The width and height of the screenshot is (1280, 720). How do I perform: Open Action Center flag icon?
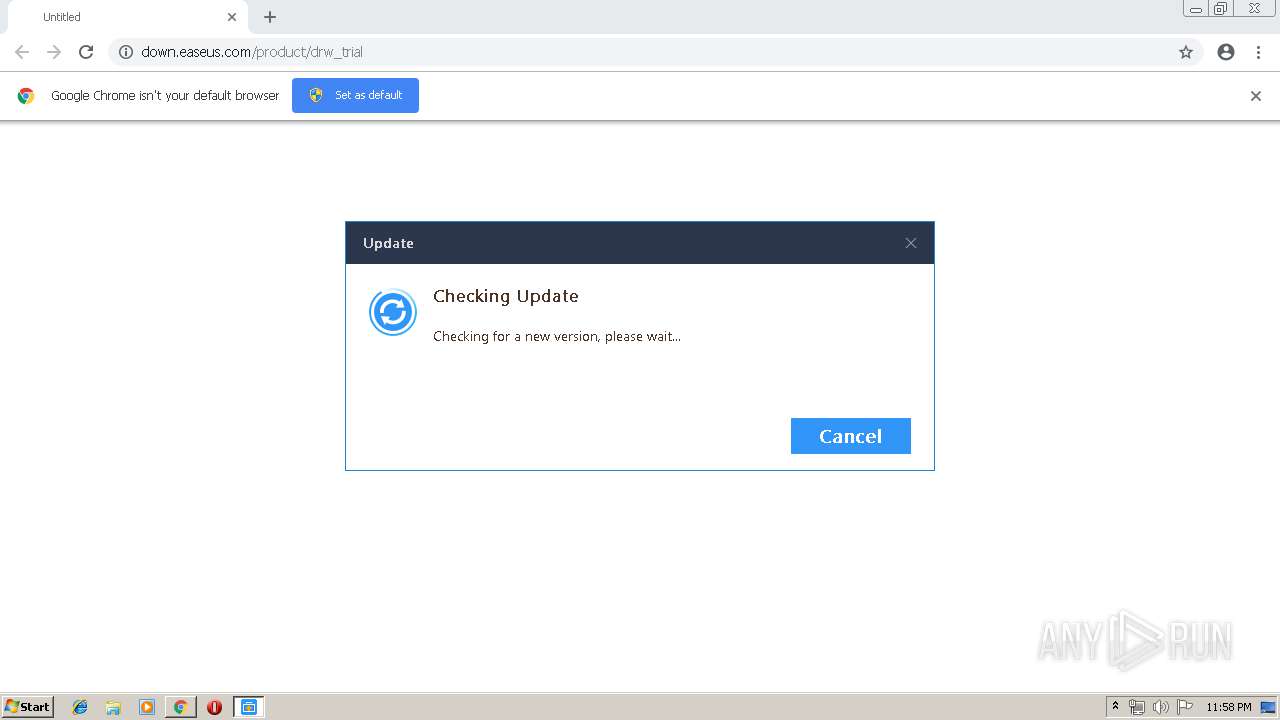pos(1185,707)
